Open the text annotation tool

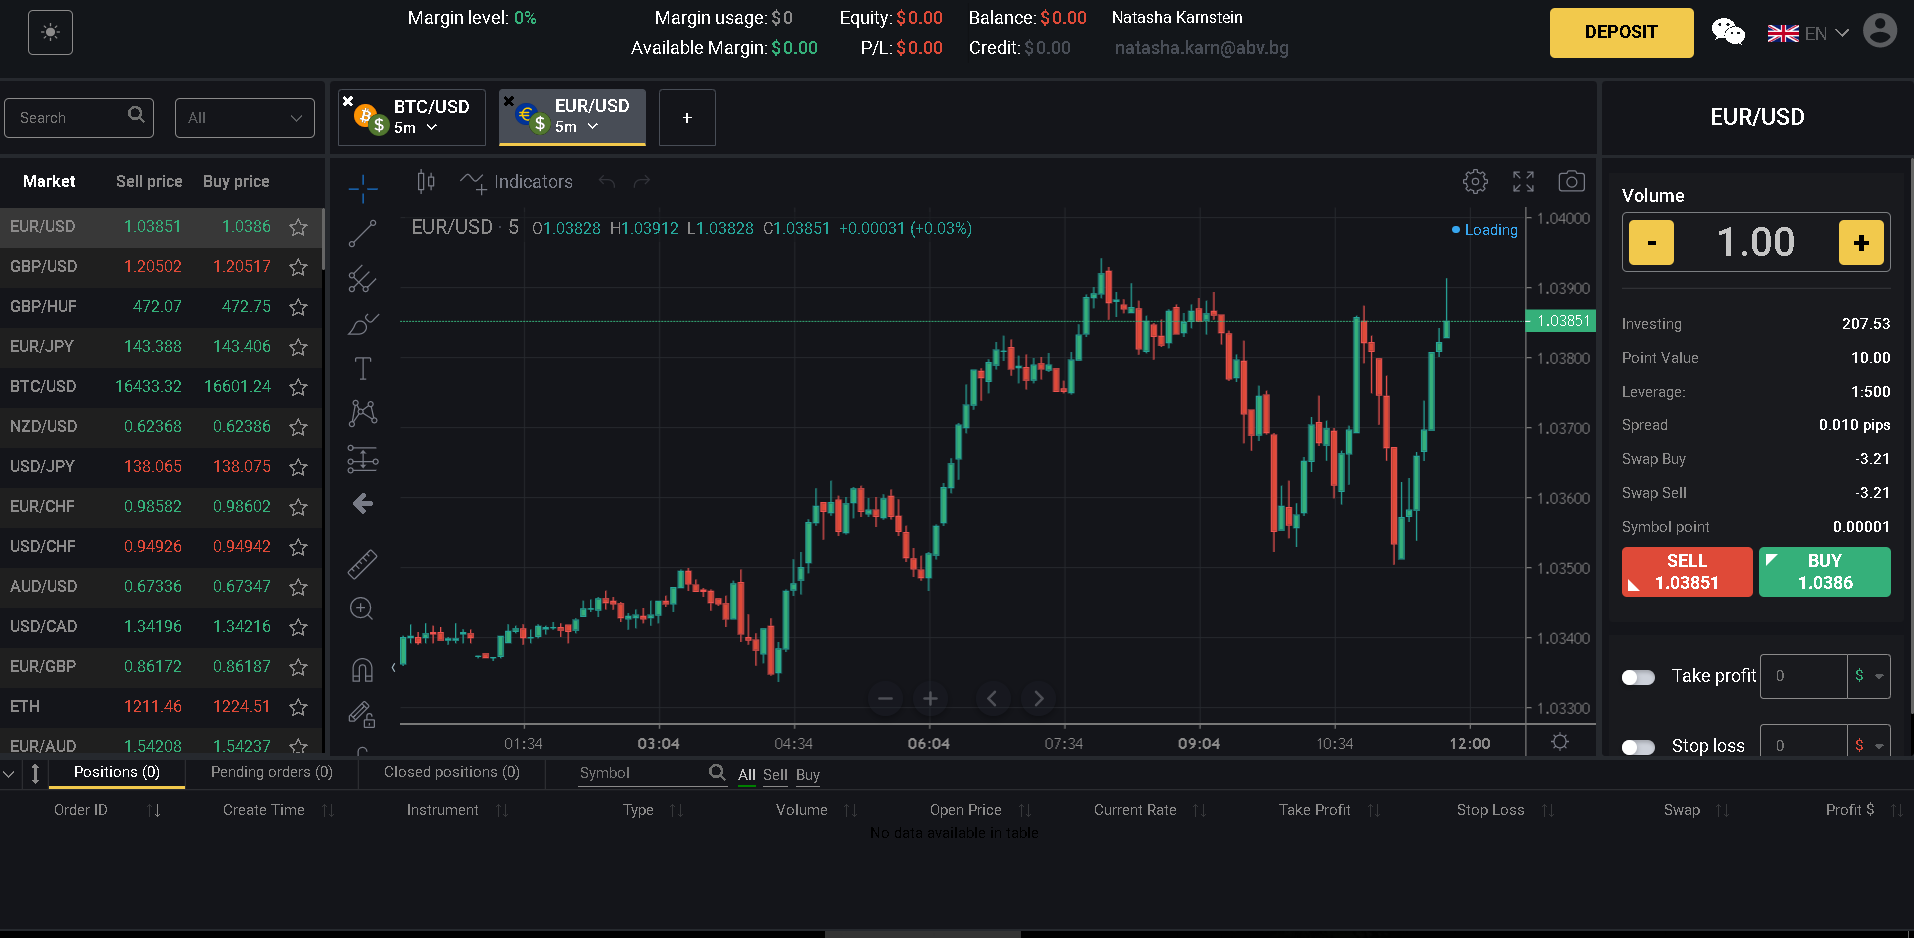pos(362,367)
